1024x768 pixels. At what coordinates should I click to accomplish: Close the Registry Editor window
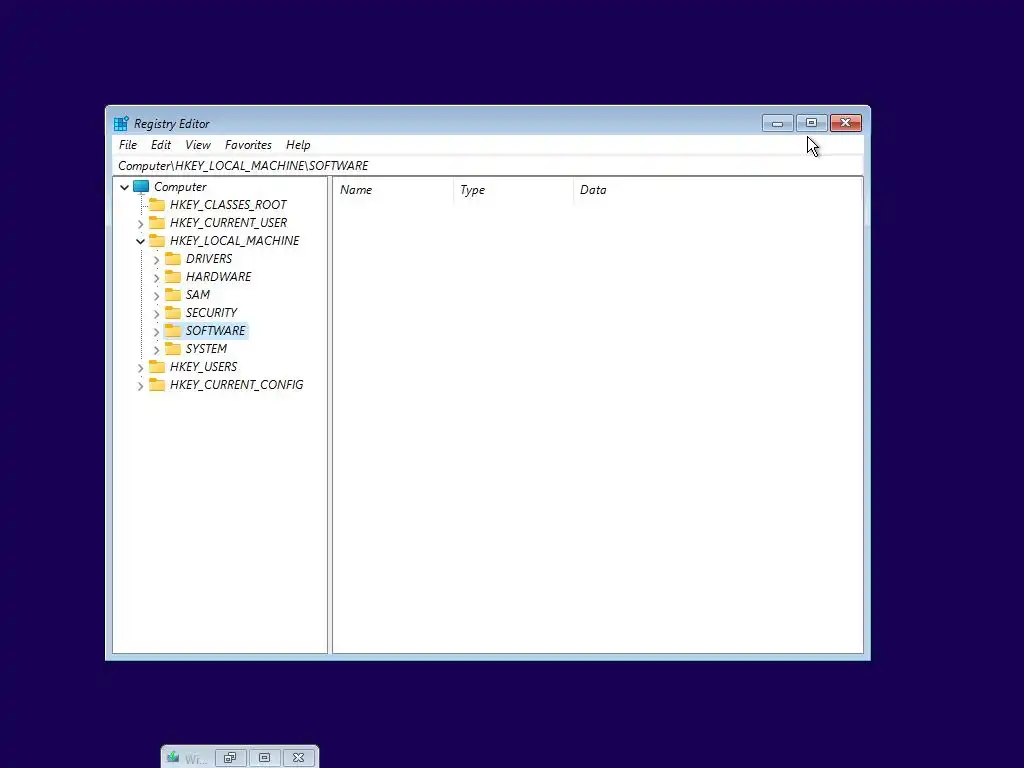point(846,123)
